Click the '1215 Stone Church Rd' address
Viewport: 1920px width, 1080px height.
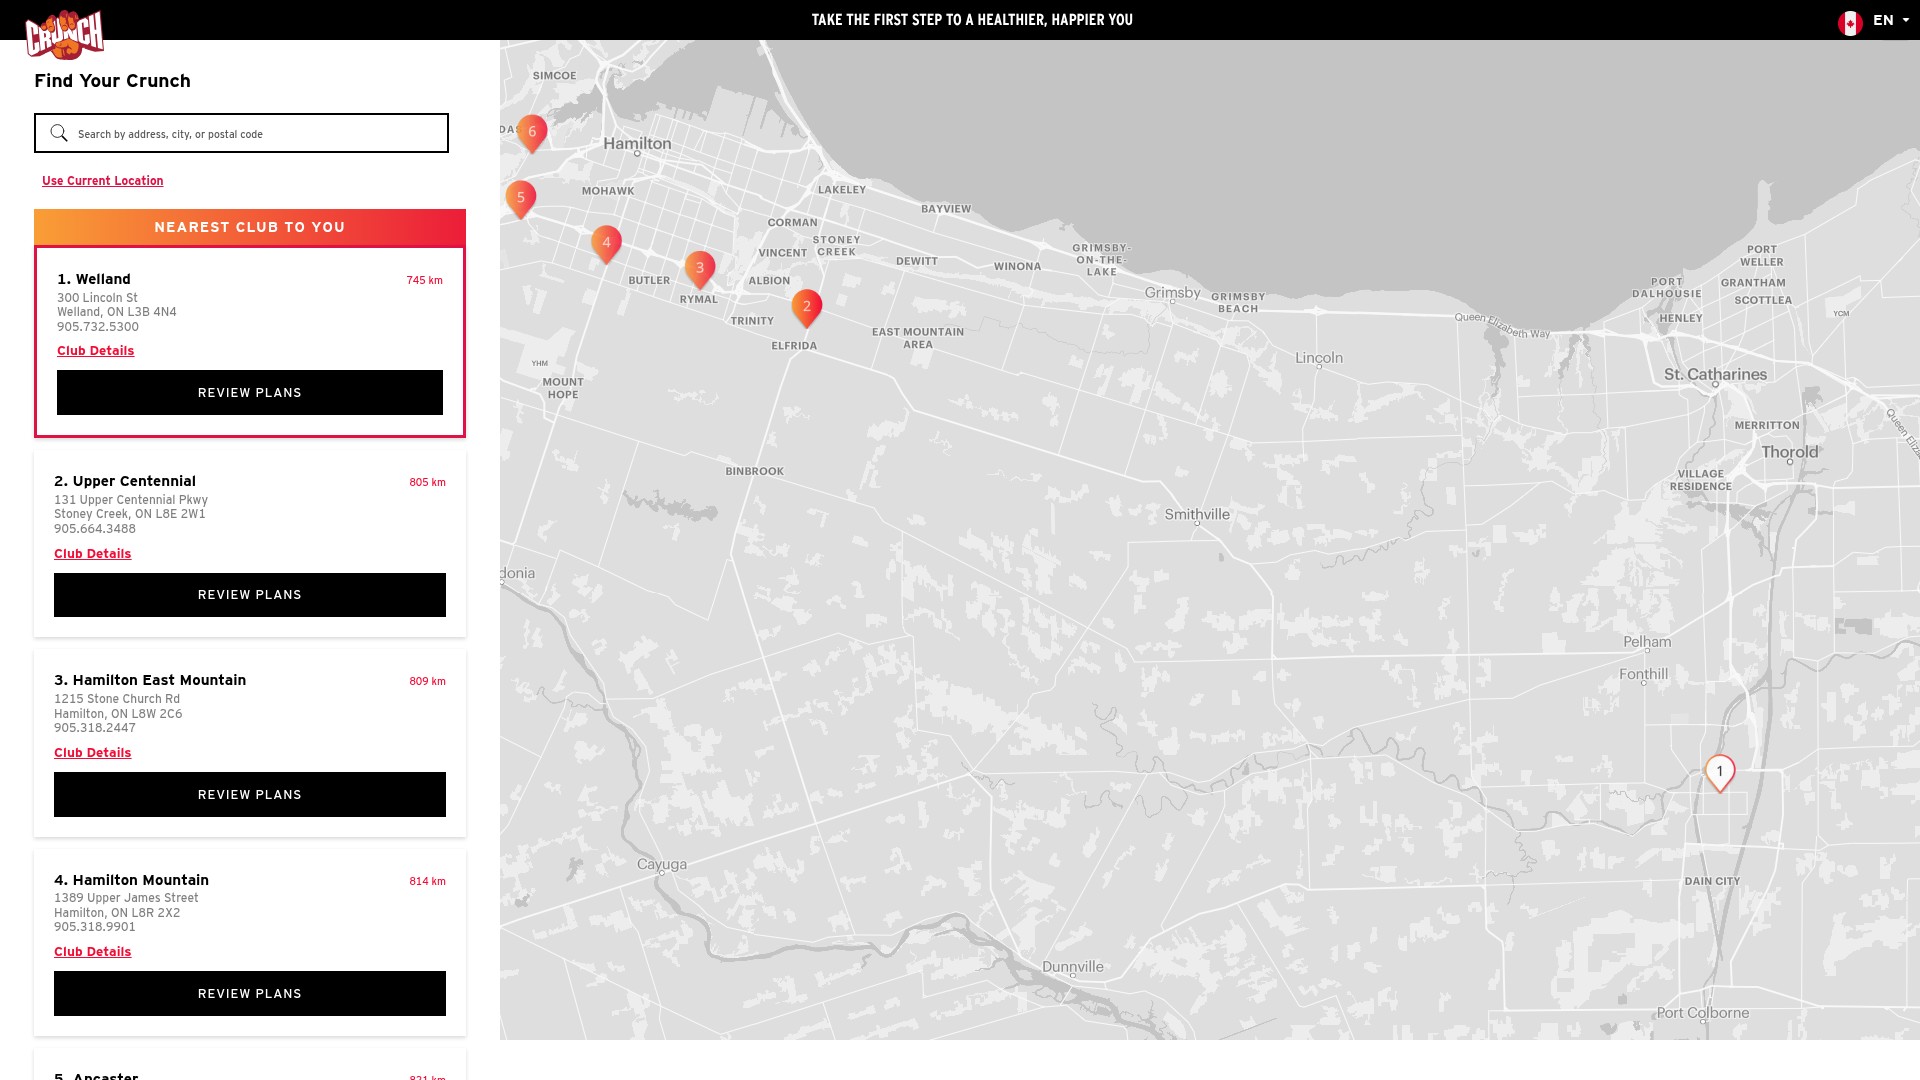point(117,699)
